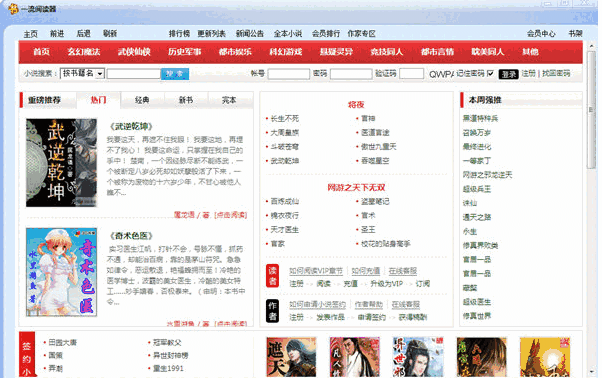602x378 pixels.
Task: Switch to the 完本 tab
Action: [229, 100]
